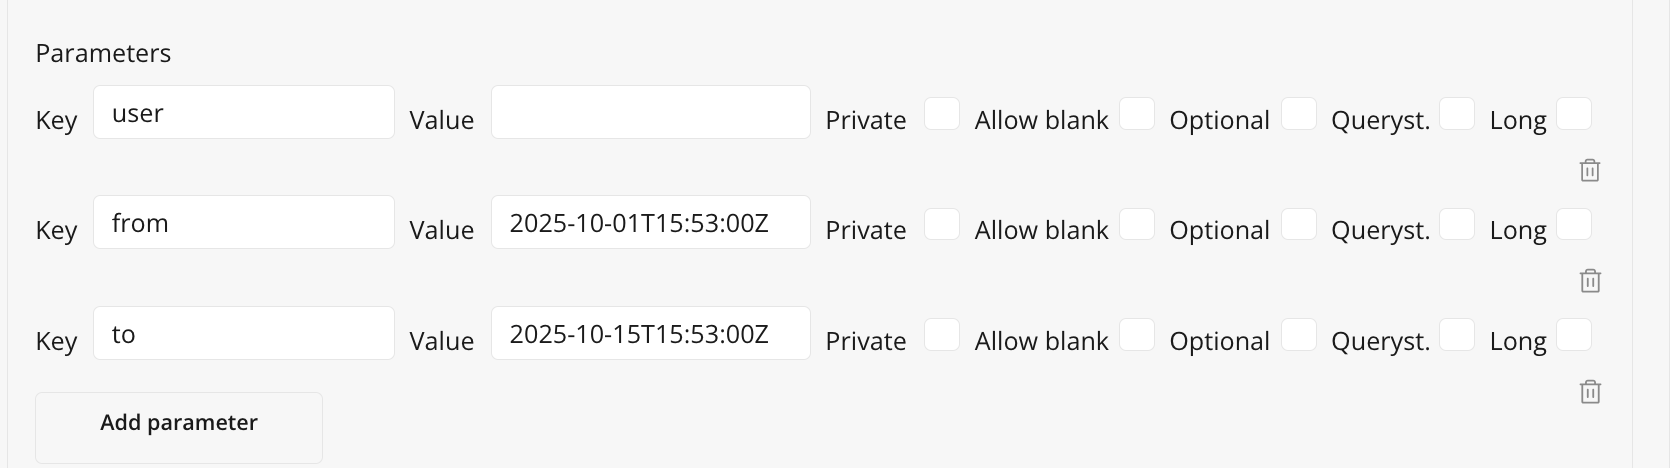Enable Private for the user parameter
Screen dimensions: 1670x468
point(941,114)
